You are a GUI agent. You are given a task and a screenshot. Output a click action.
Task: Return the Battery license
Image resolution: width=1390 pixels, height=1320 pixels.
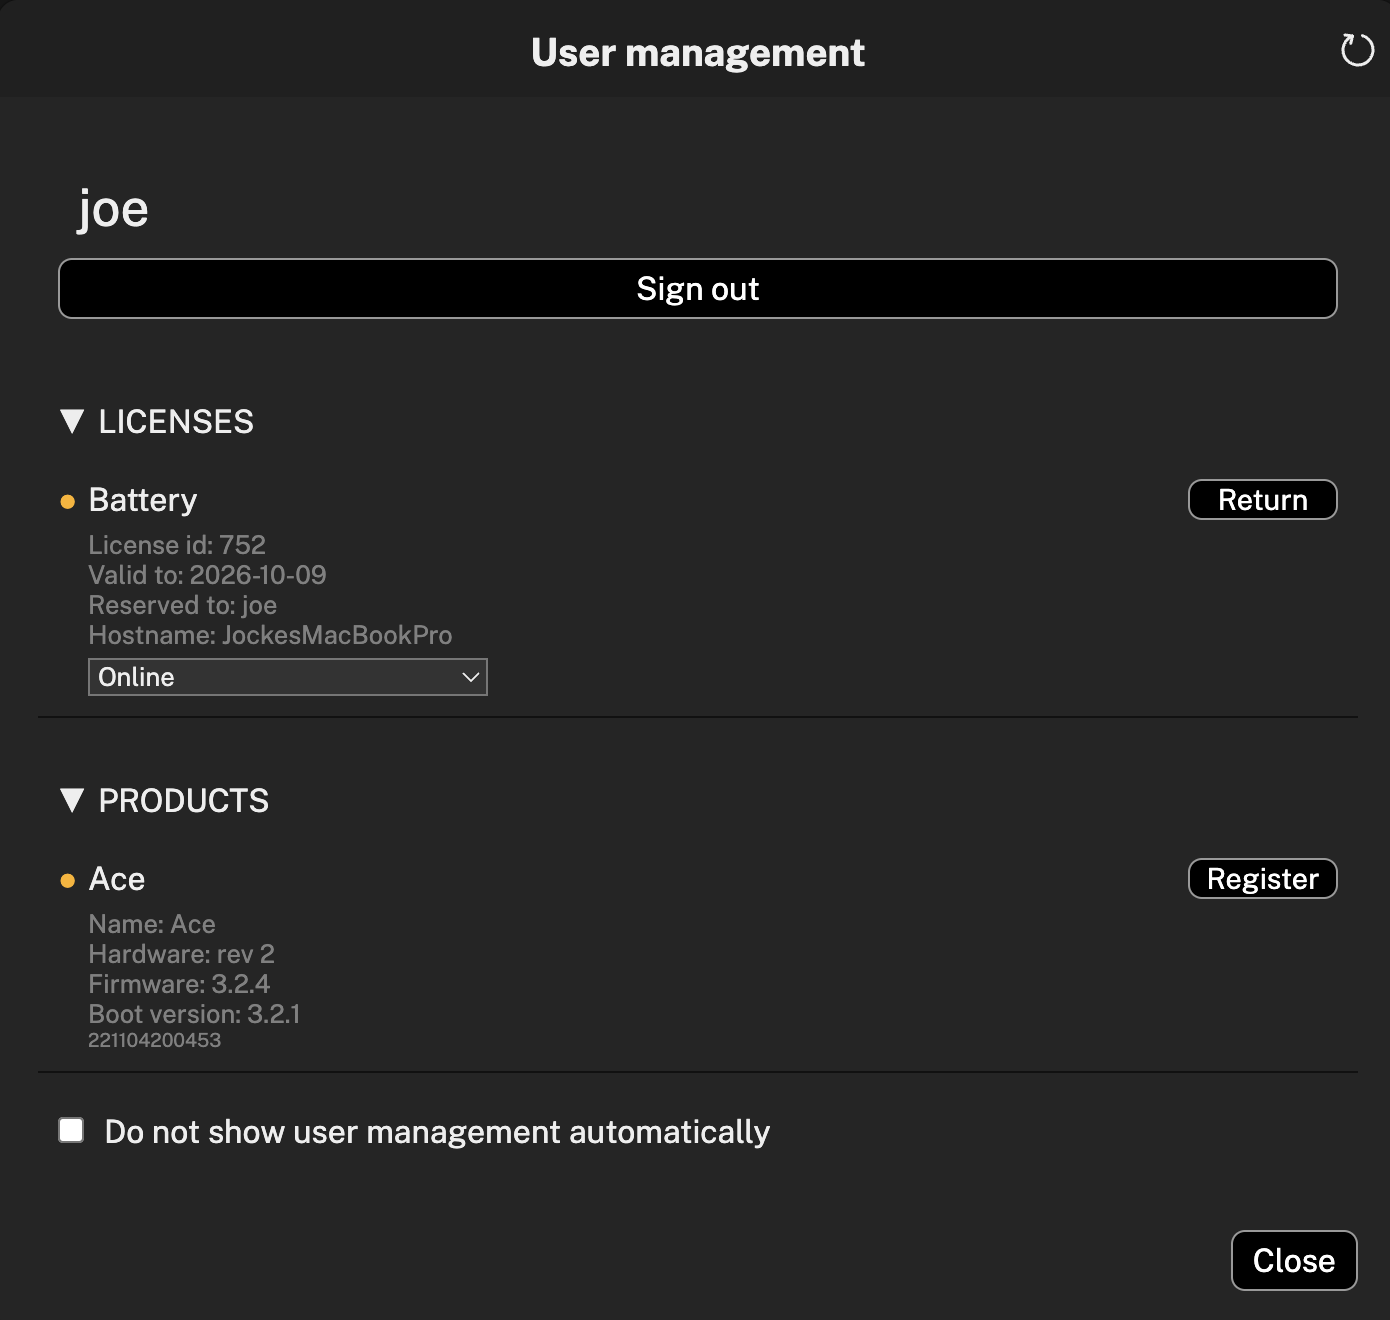coord(1262,500)
